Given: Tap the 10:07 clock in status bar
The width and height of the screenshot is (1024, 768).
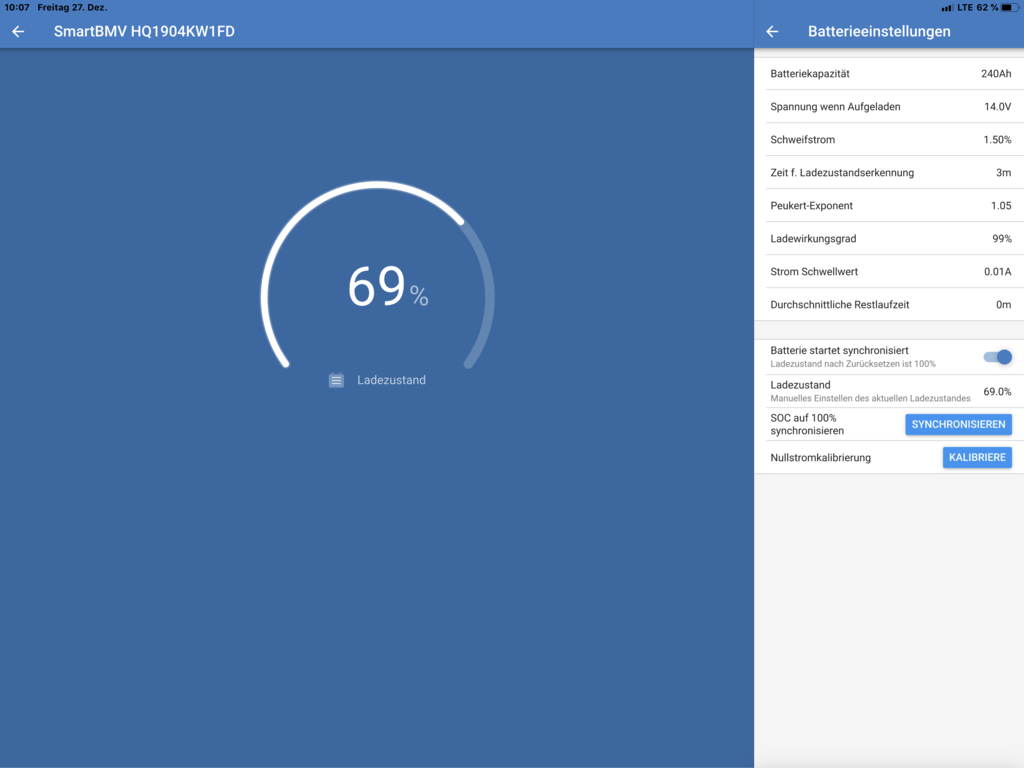Looking at the screenshot, I should [17, 8].
